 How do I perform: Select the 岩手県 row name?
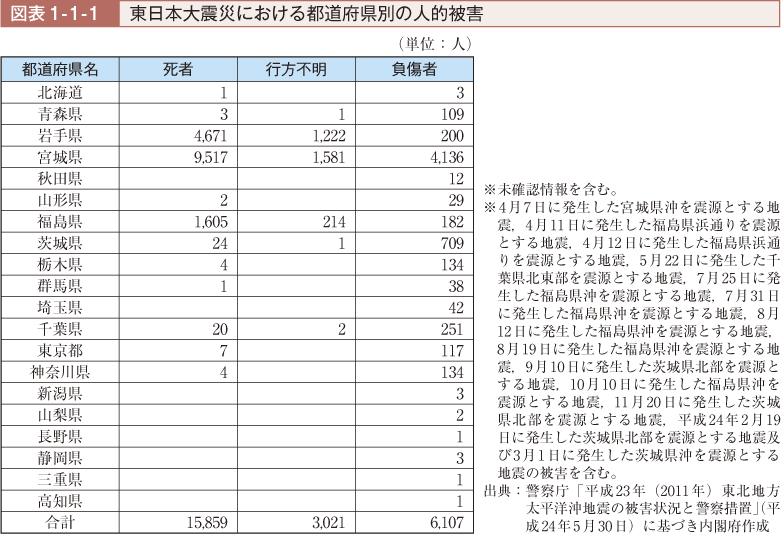click(x=60, y=135)
